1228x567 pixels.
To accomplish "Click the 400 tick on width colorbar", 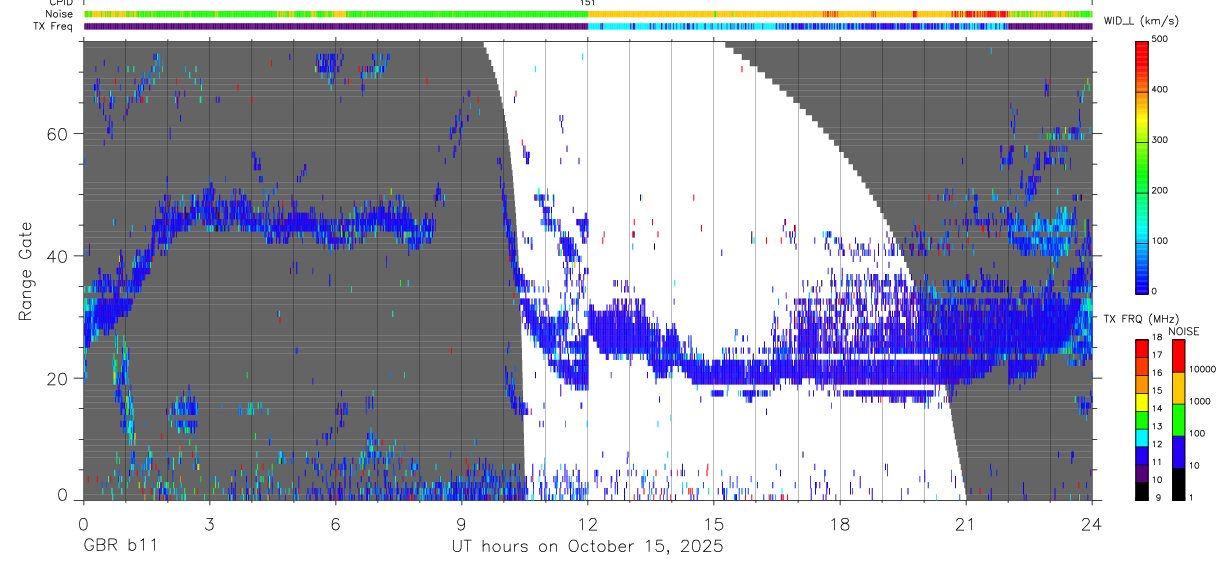I will (x=1161, y=90).
